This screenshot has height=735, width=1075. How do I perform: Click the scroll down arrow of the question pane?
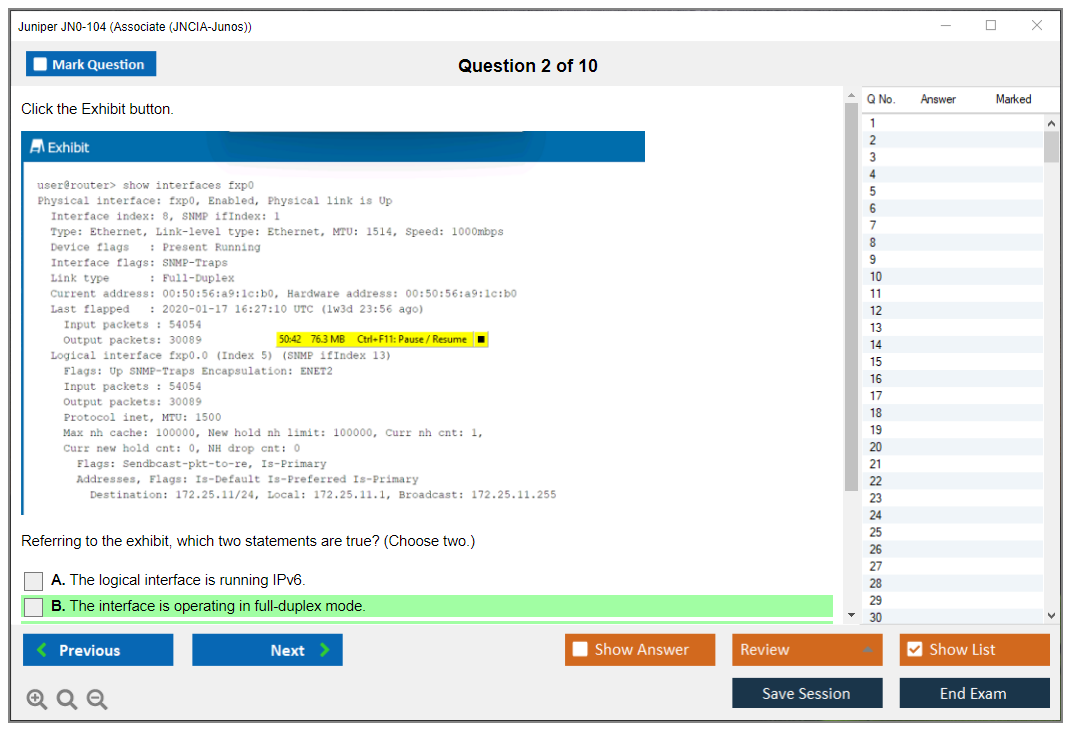click(851, 614)
